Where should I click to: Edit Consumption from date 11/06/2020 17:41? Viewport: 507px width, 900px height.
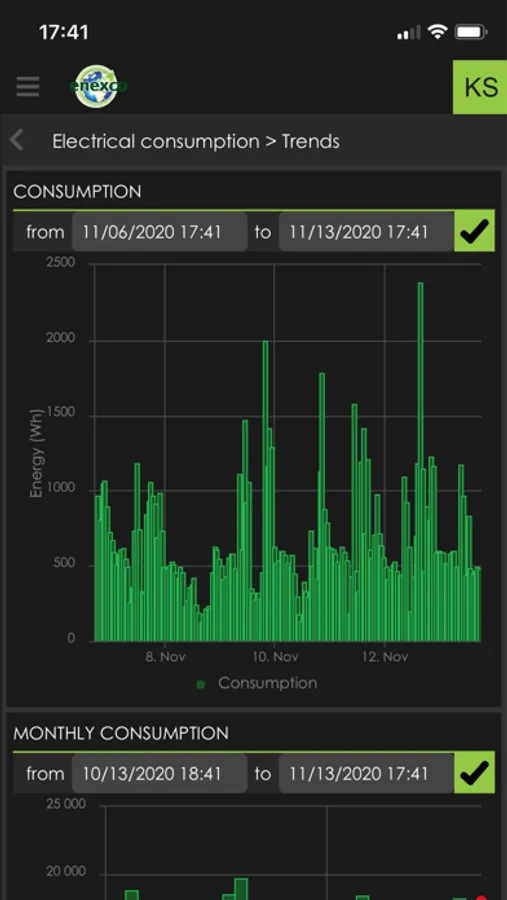[x=160, y=232]
